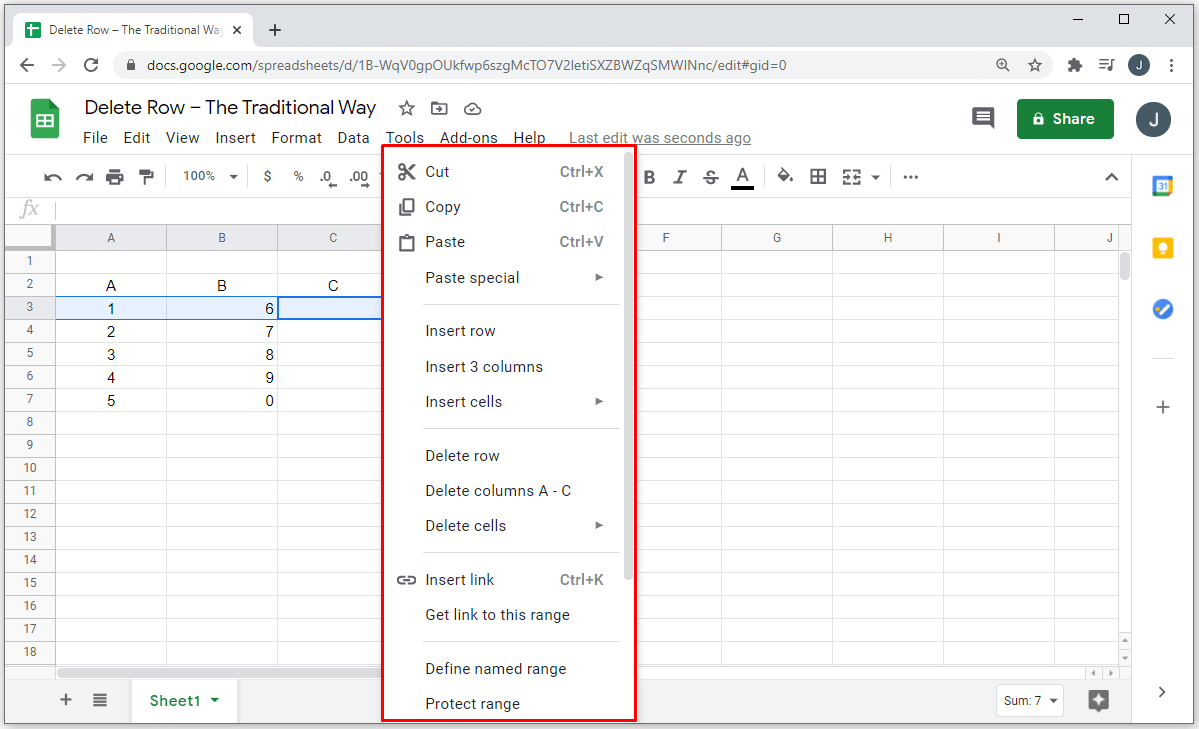Image resolution: width=1199 pixels, height=729 pixels.
Task: Toggle Strikethrough formatting
Action: tap(711, 177)
